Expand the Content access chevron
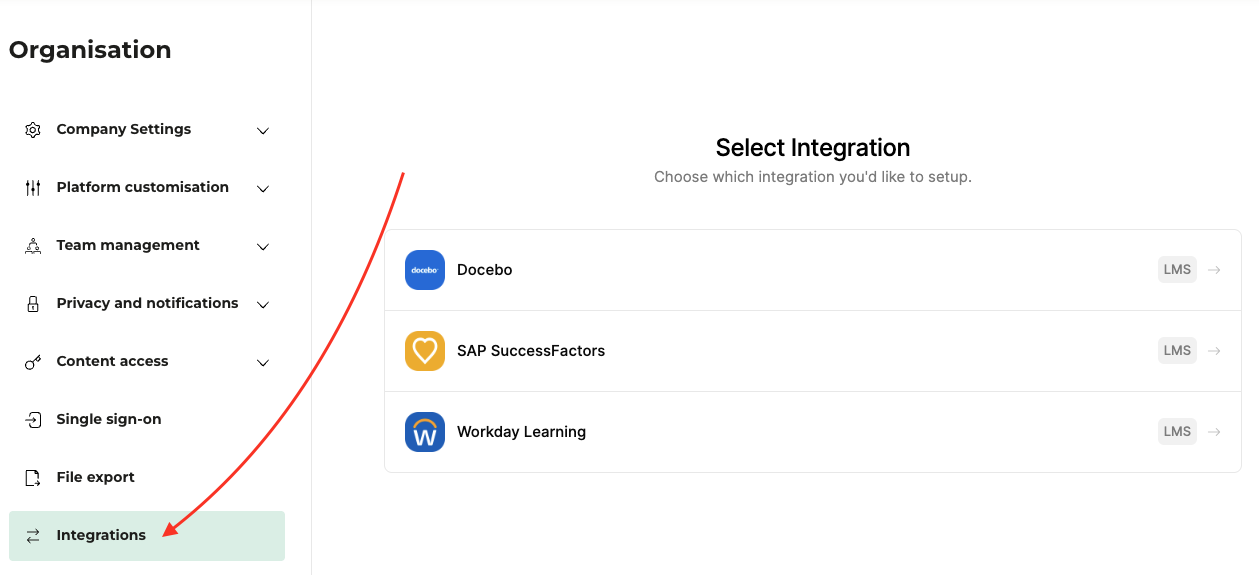 tap(263, 363)
